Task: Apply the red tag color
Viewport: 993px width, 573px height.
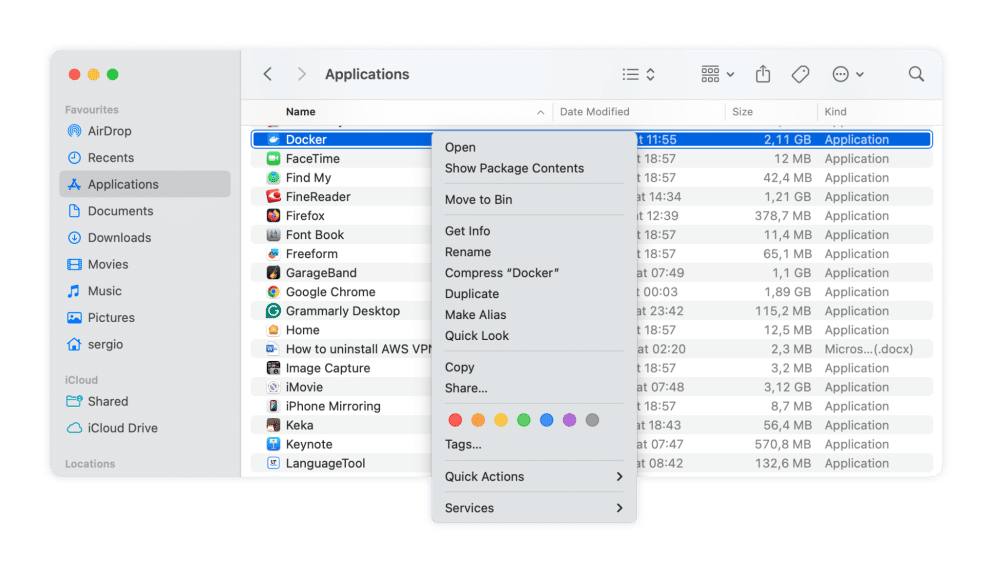Action: coord(455,420)
